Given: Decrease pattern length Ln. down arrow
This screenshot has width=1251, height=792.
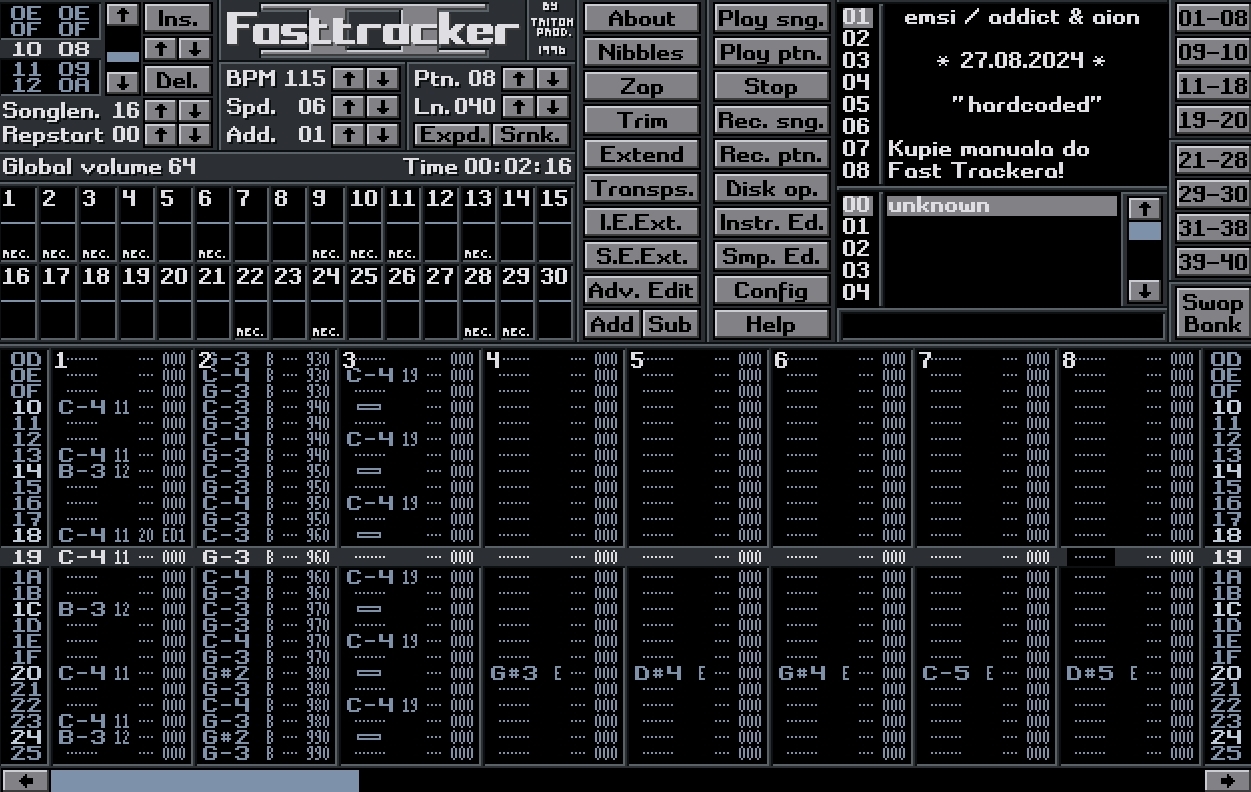Looking at the screenshot, I should click(552, 106).
